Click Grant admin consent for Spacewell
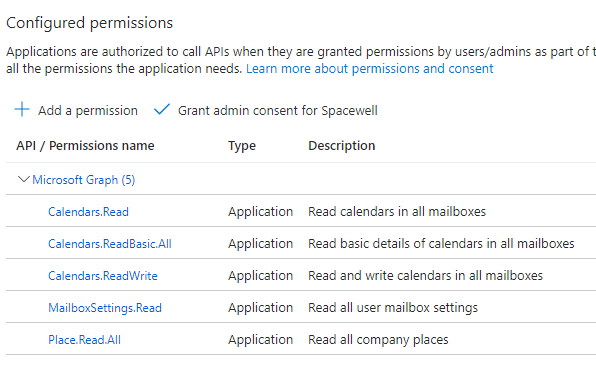Image resolution: width=596 pixels, height=367 pixels. [x=278, y=111]
